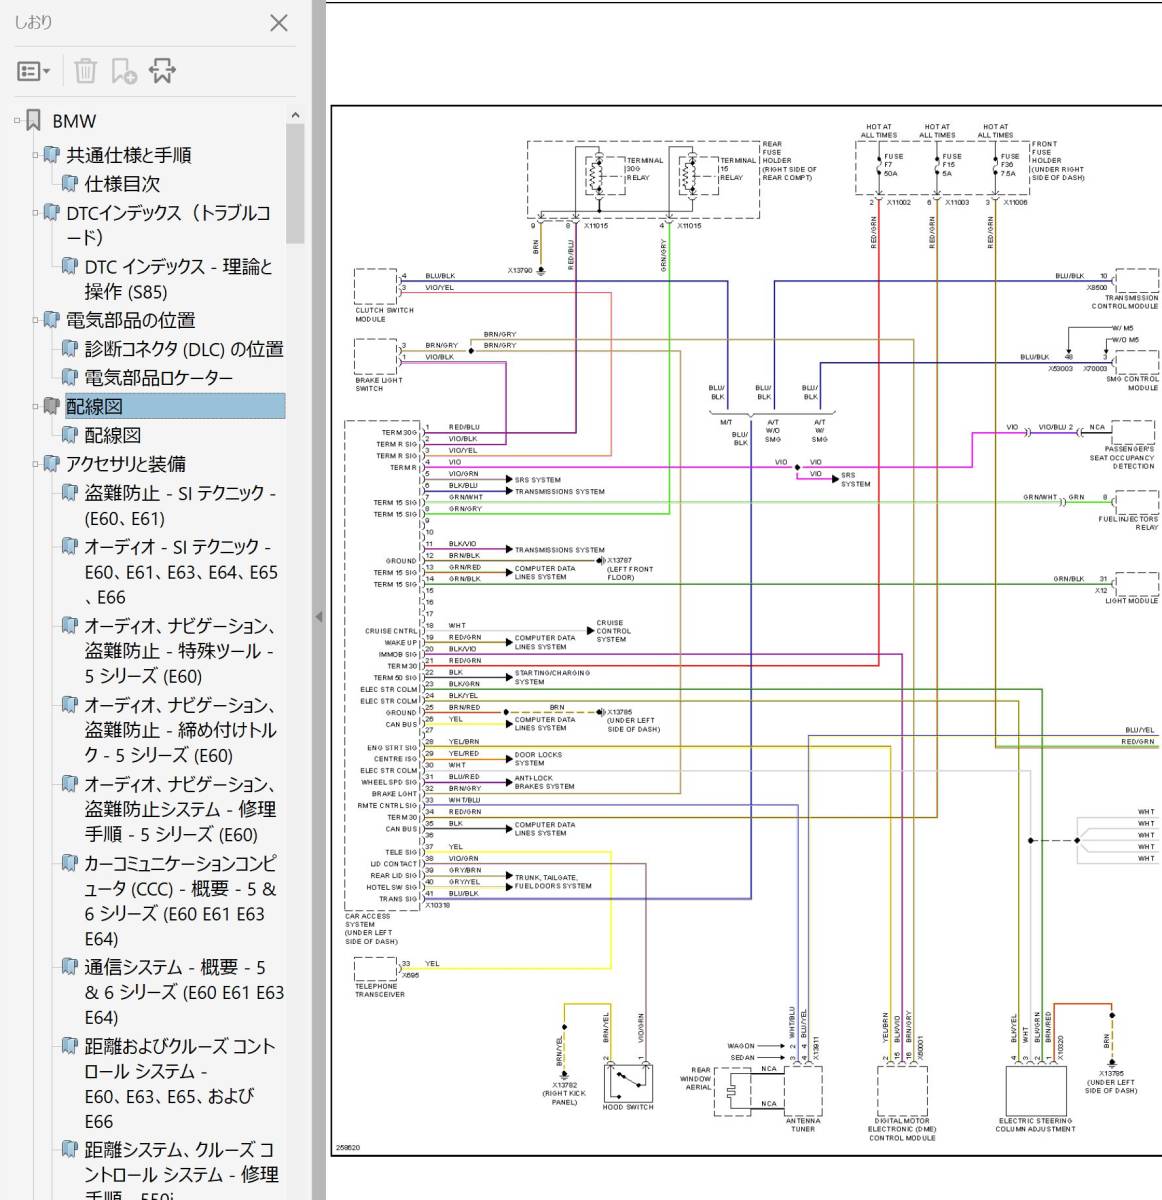The image size is (1162, 1200).
Task: Open 通信システム - 概要 bookmark
Action: tap(184, 992)
